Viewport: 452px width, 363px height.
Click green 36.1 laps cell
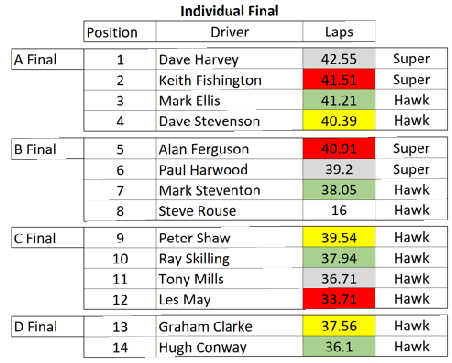[x=339, y=347]
